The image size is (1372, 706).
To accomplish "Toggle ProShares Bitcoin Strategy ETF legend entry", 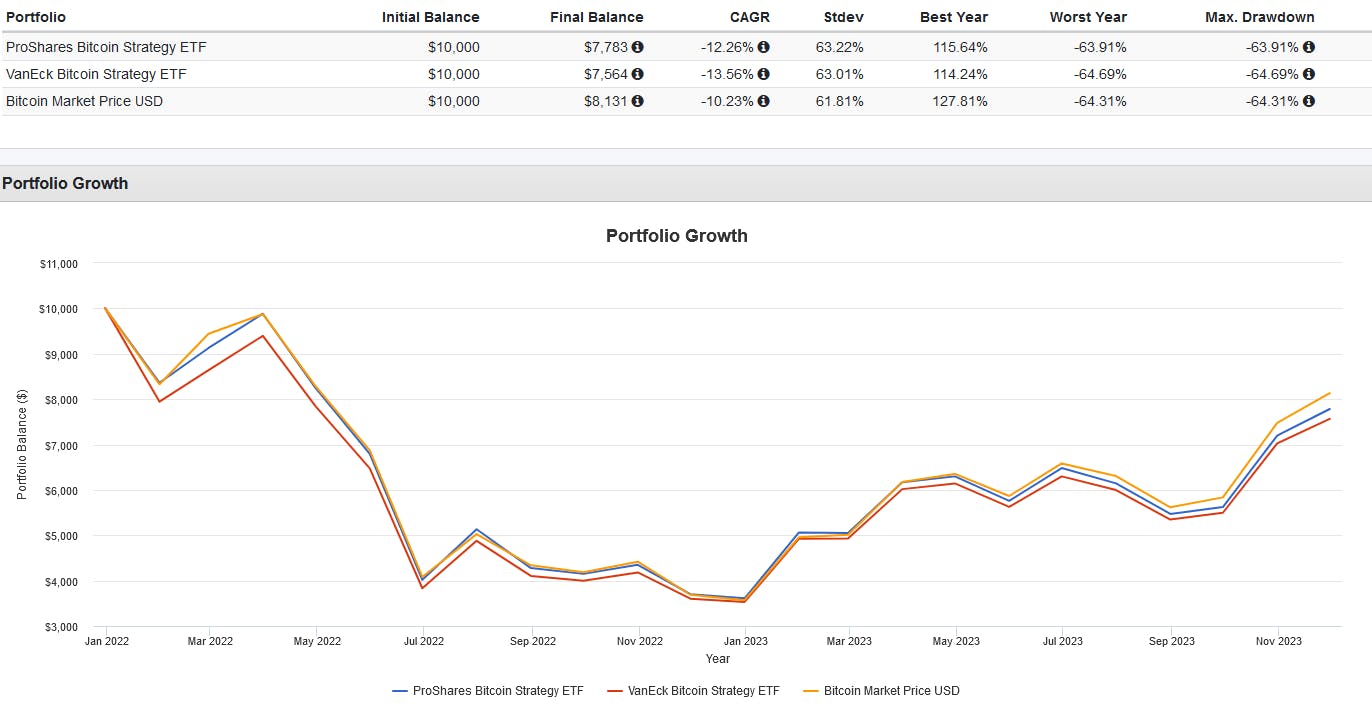I will [497, 691].
